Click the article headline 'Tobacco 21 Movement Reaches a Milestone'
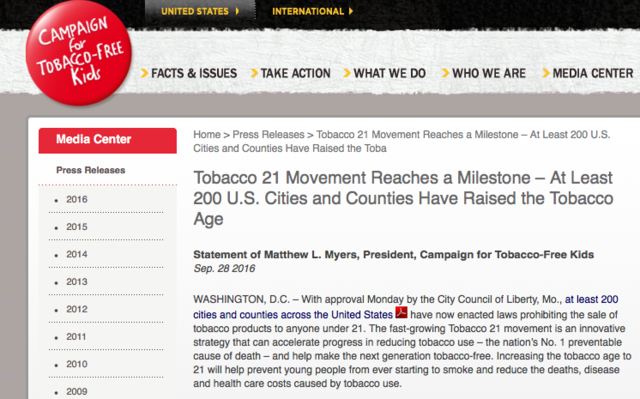 tap(403, 198)
